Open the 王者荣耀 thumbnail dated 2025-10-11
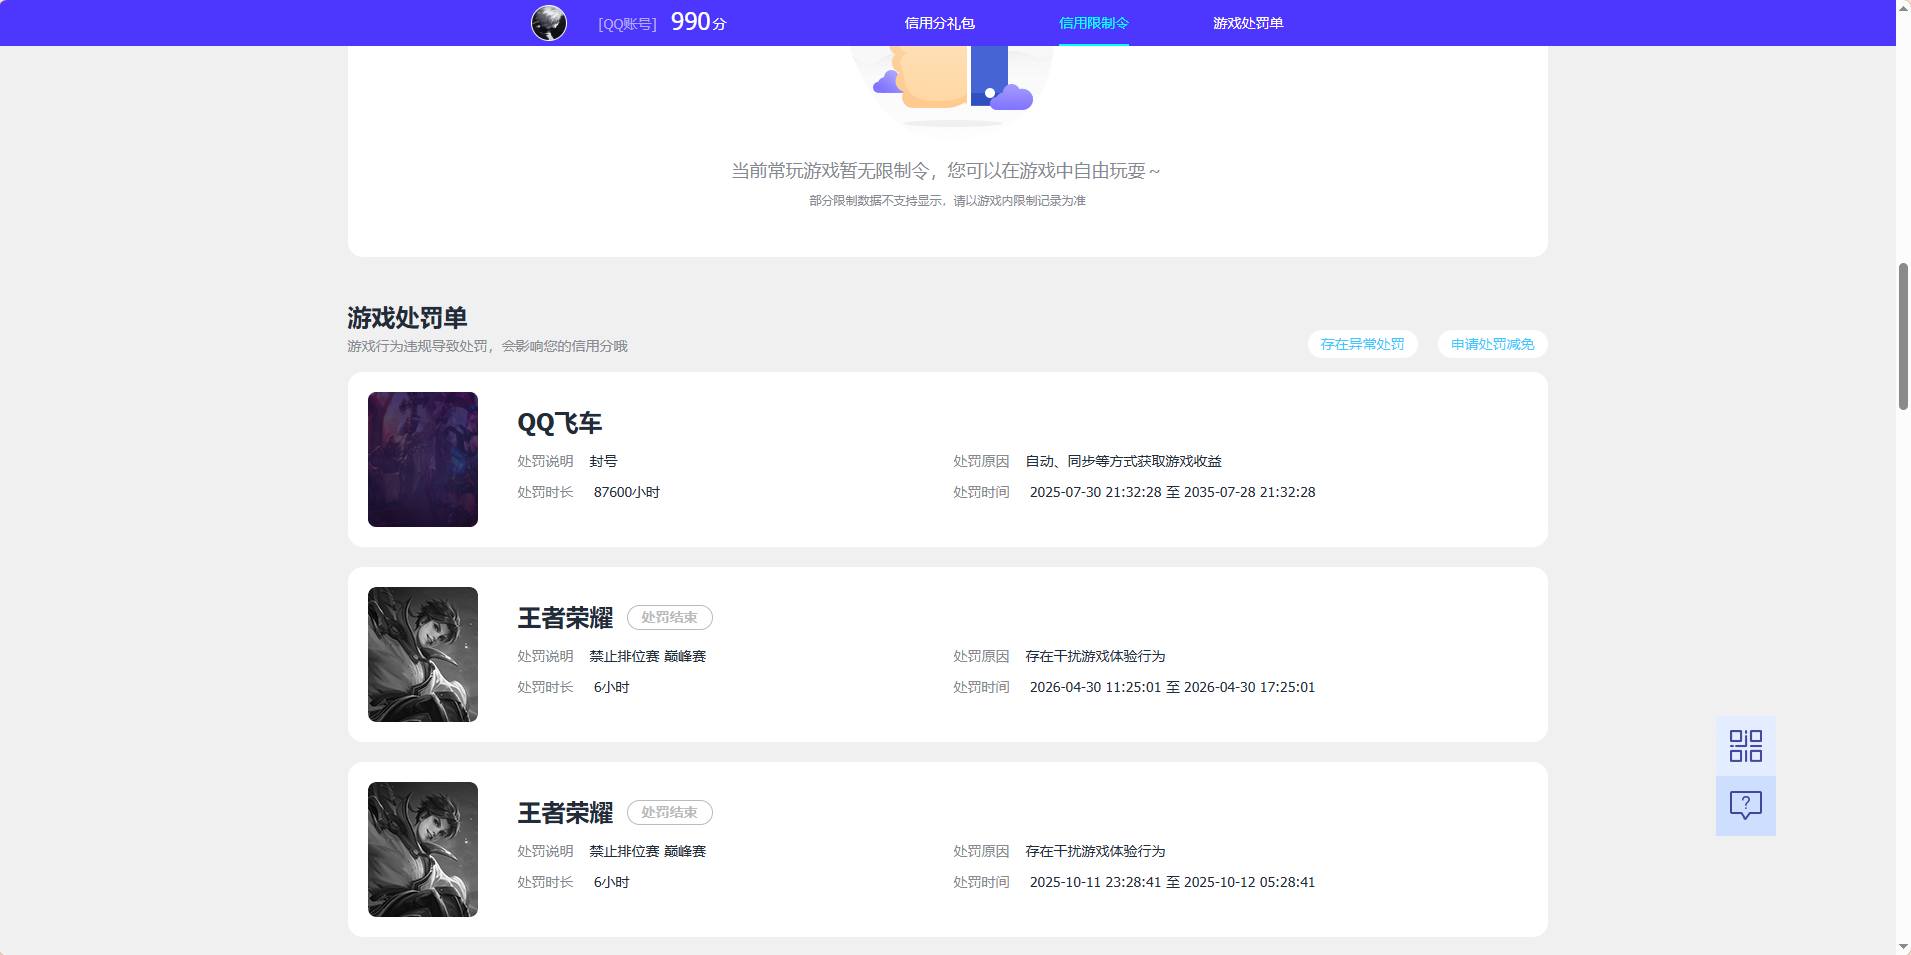This screenshot has height=955, width=1911. (423, 849)
